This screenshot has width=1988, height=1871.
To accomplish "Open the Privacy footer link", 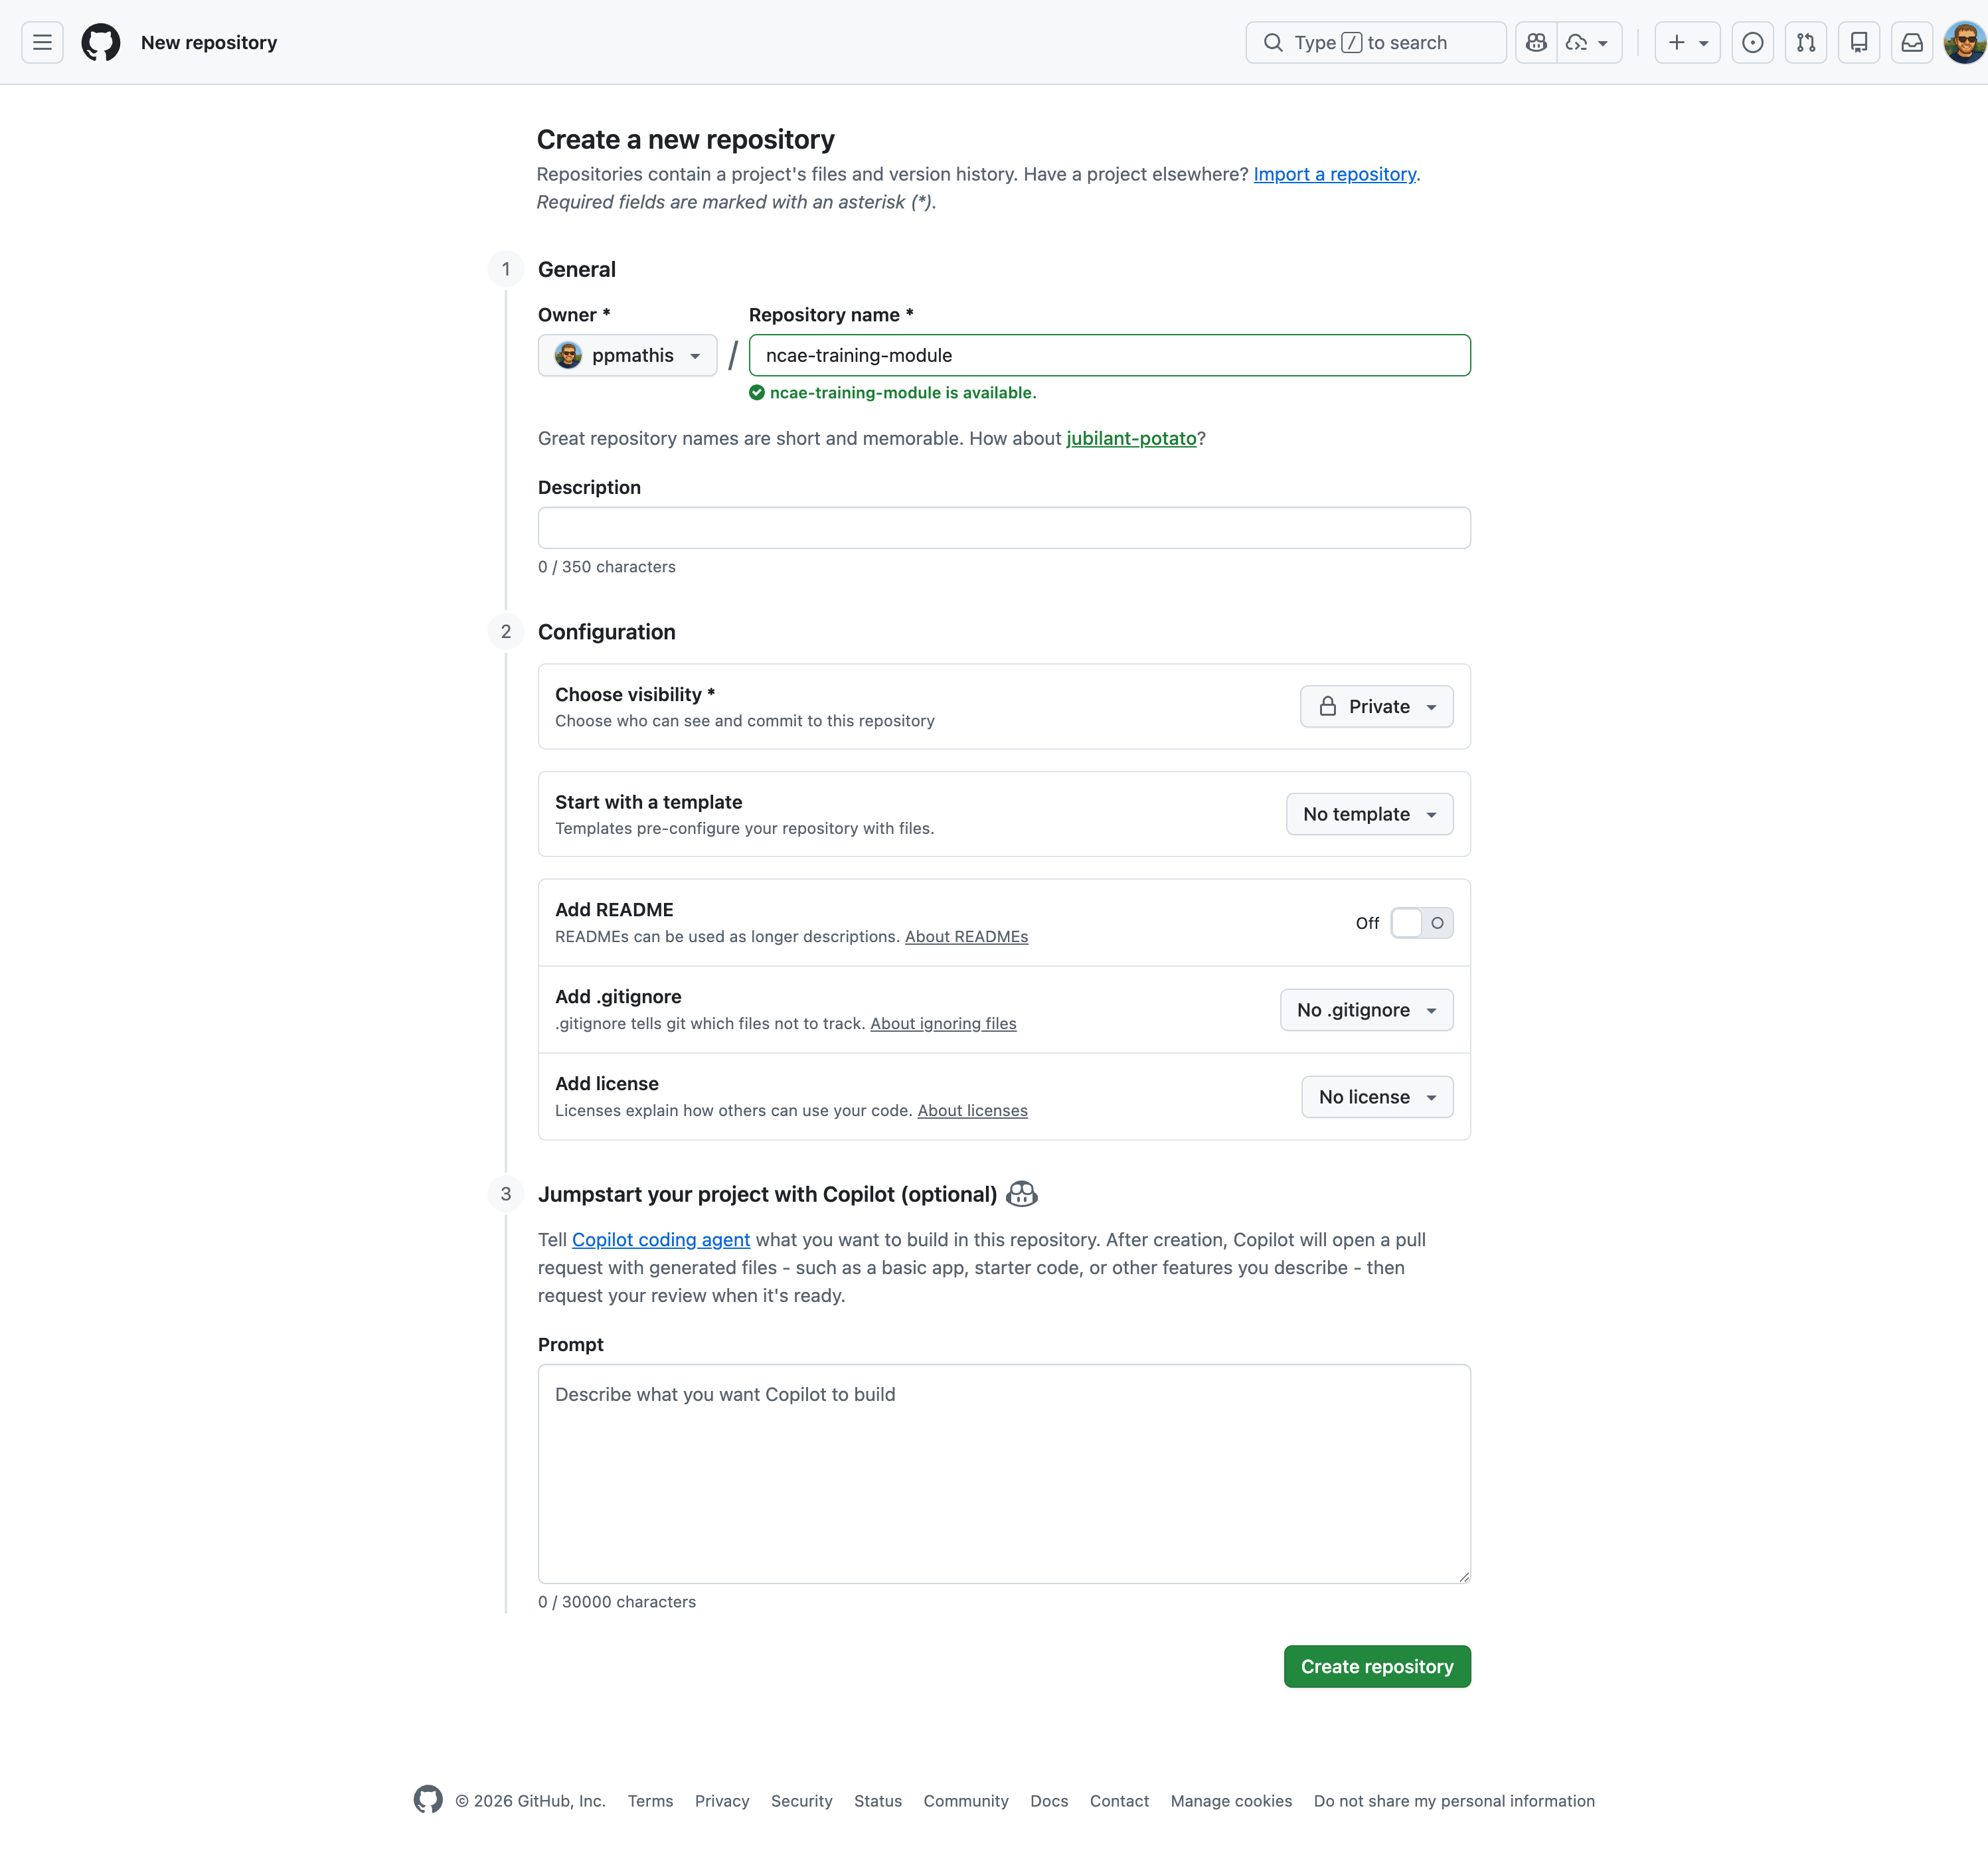I will [x=721, y=1801].
